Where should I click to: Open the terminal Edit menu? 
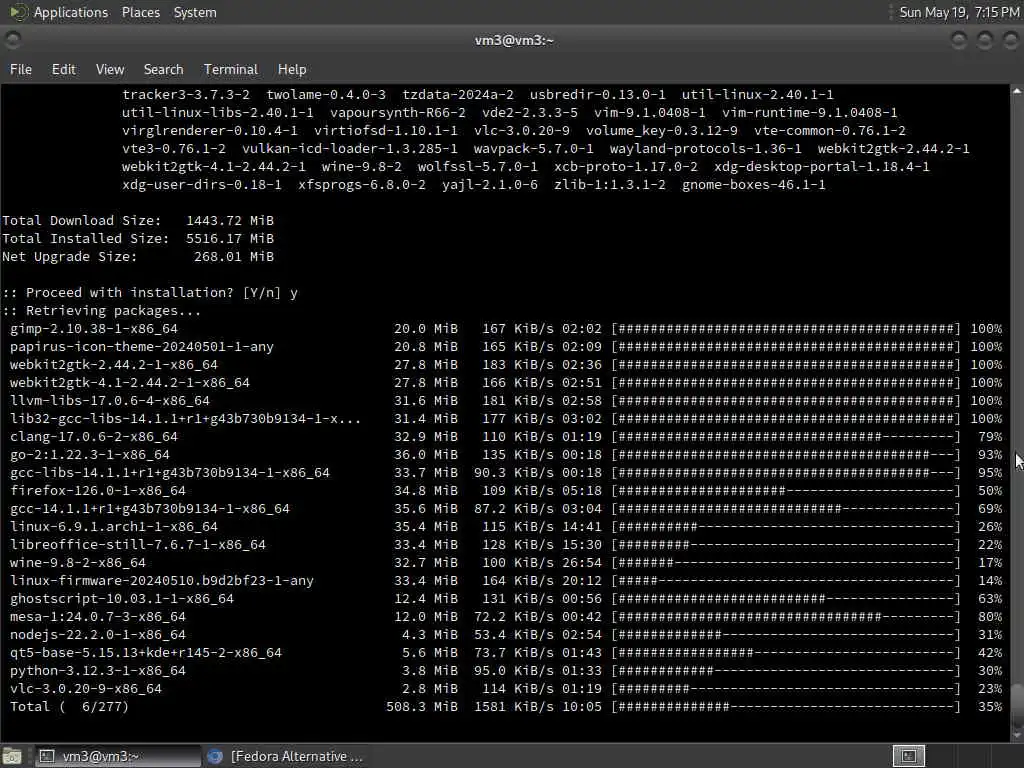(63, 69)
